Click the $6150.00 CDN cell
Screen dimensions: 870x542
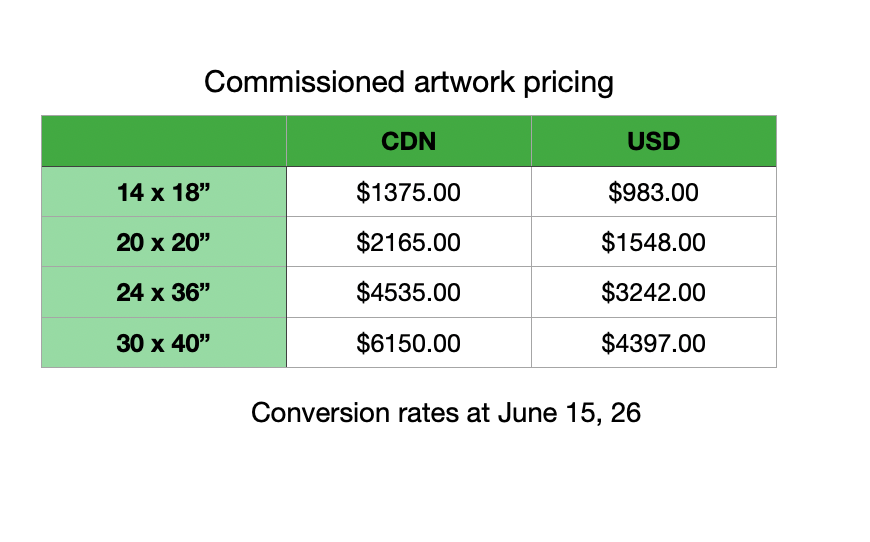tap(409, 343)
